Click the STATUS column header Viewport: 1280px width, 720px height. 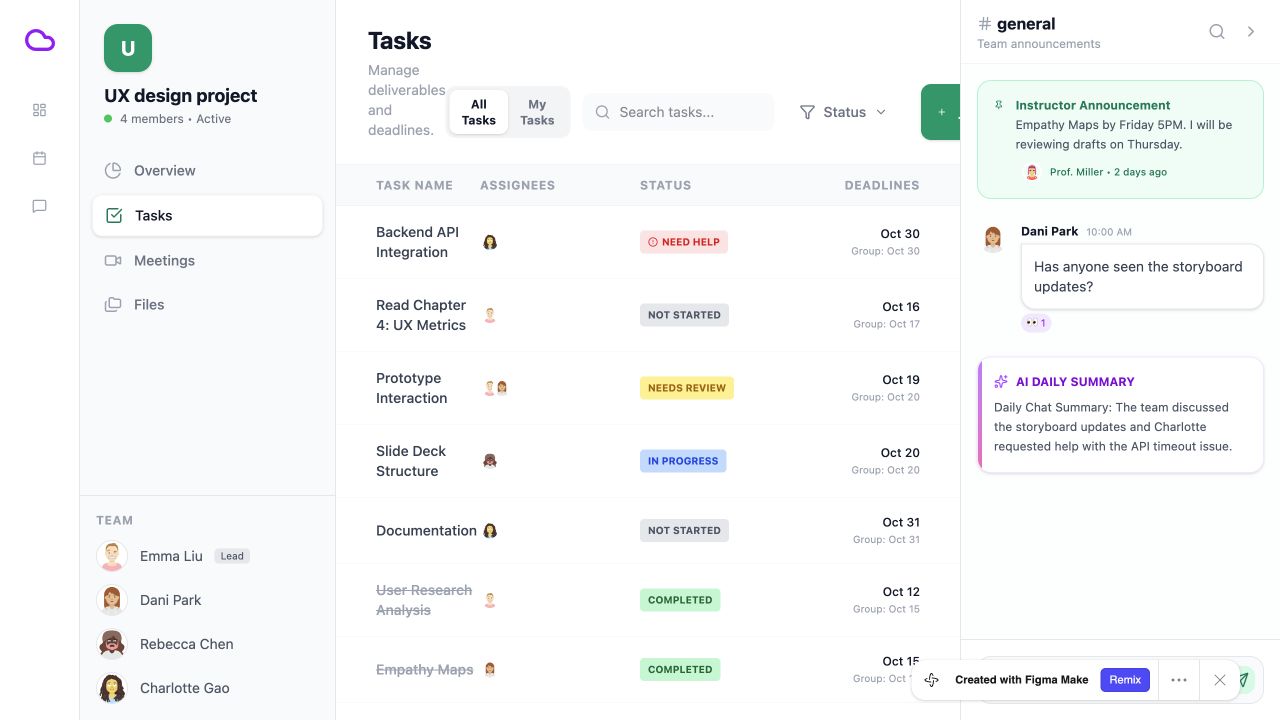coord(665,185)
